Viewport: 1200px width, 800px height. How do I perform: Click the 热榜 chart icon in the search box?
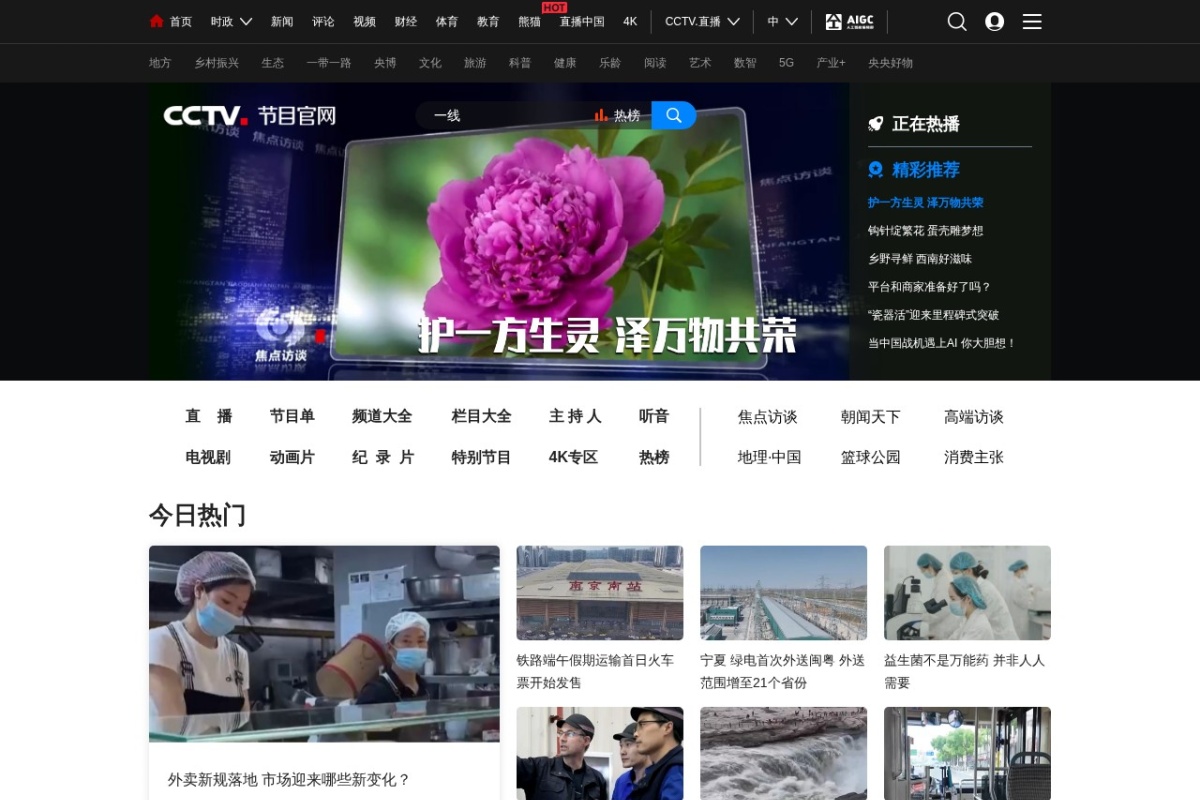(601, 115)
